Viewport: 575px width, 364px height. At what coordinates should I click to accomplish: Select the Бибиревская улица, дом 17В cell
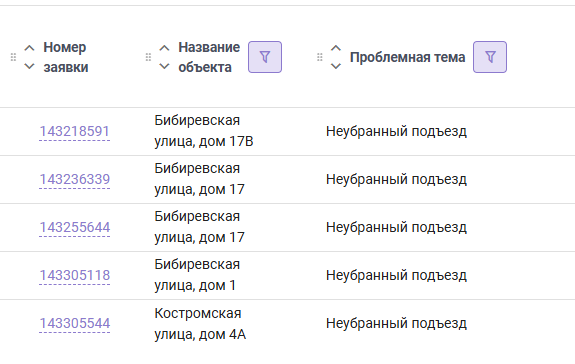click(x=204, y=131)
